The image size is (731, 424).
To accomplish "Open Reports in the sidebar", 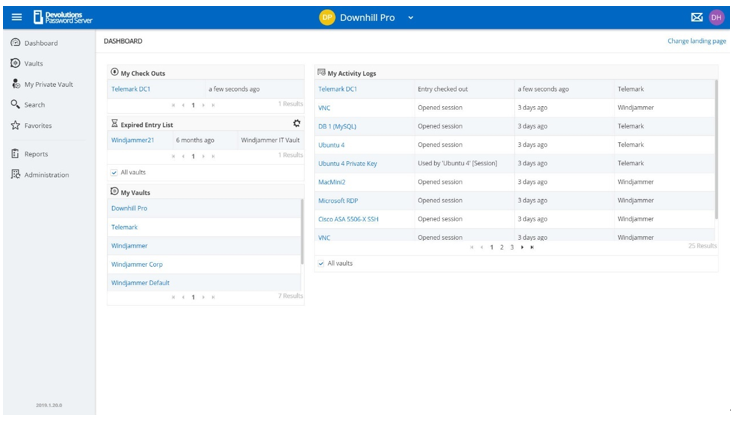I will pyautogui.click(x=36, y=154).
